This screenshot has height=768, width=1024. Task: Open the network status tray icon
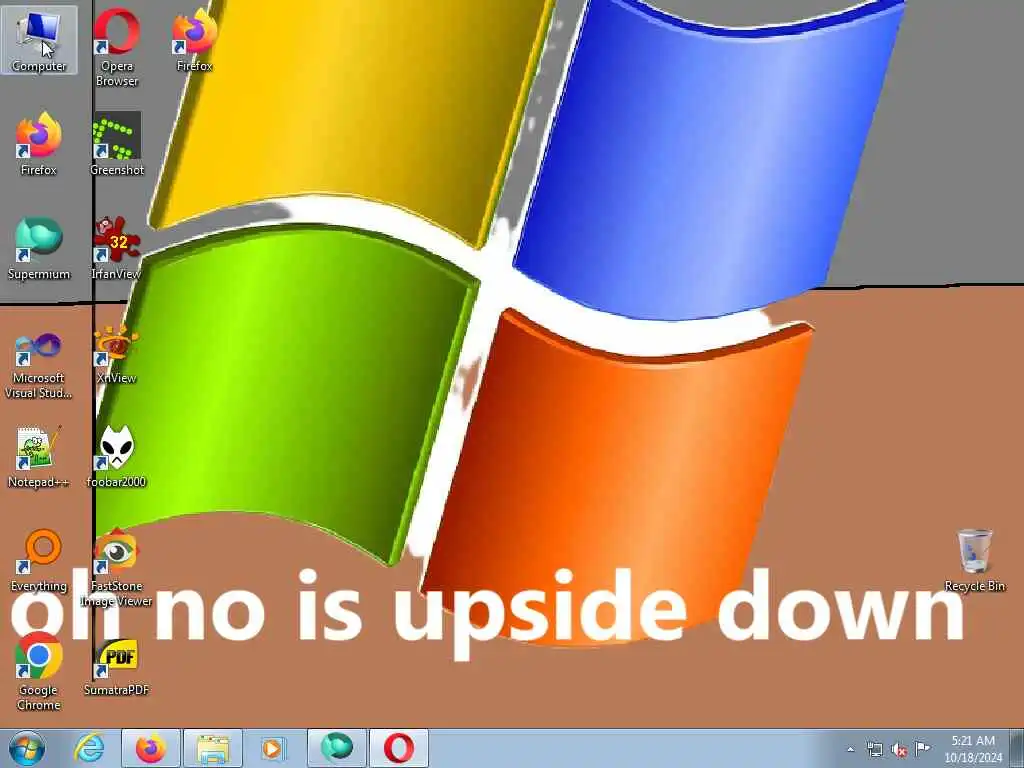click(x=874, y=749)
